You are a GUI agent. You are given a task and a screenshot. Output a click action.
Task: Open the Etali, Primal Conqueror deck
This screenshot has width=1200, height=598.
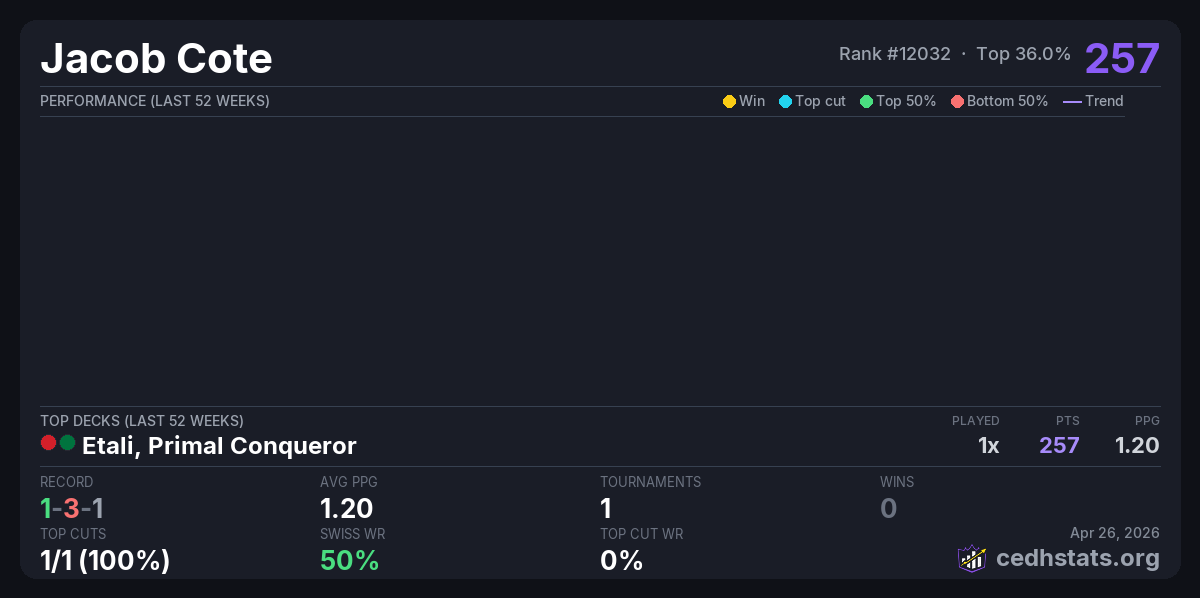pyautogui.click(x=219, y=445)
